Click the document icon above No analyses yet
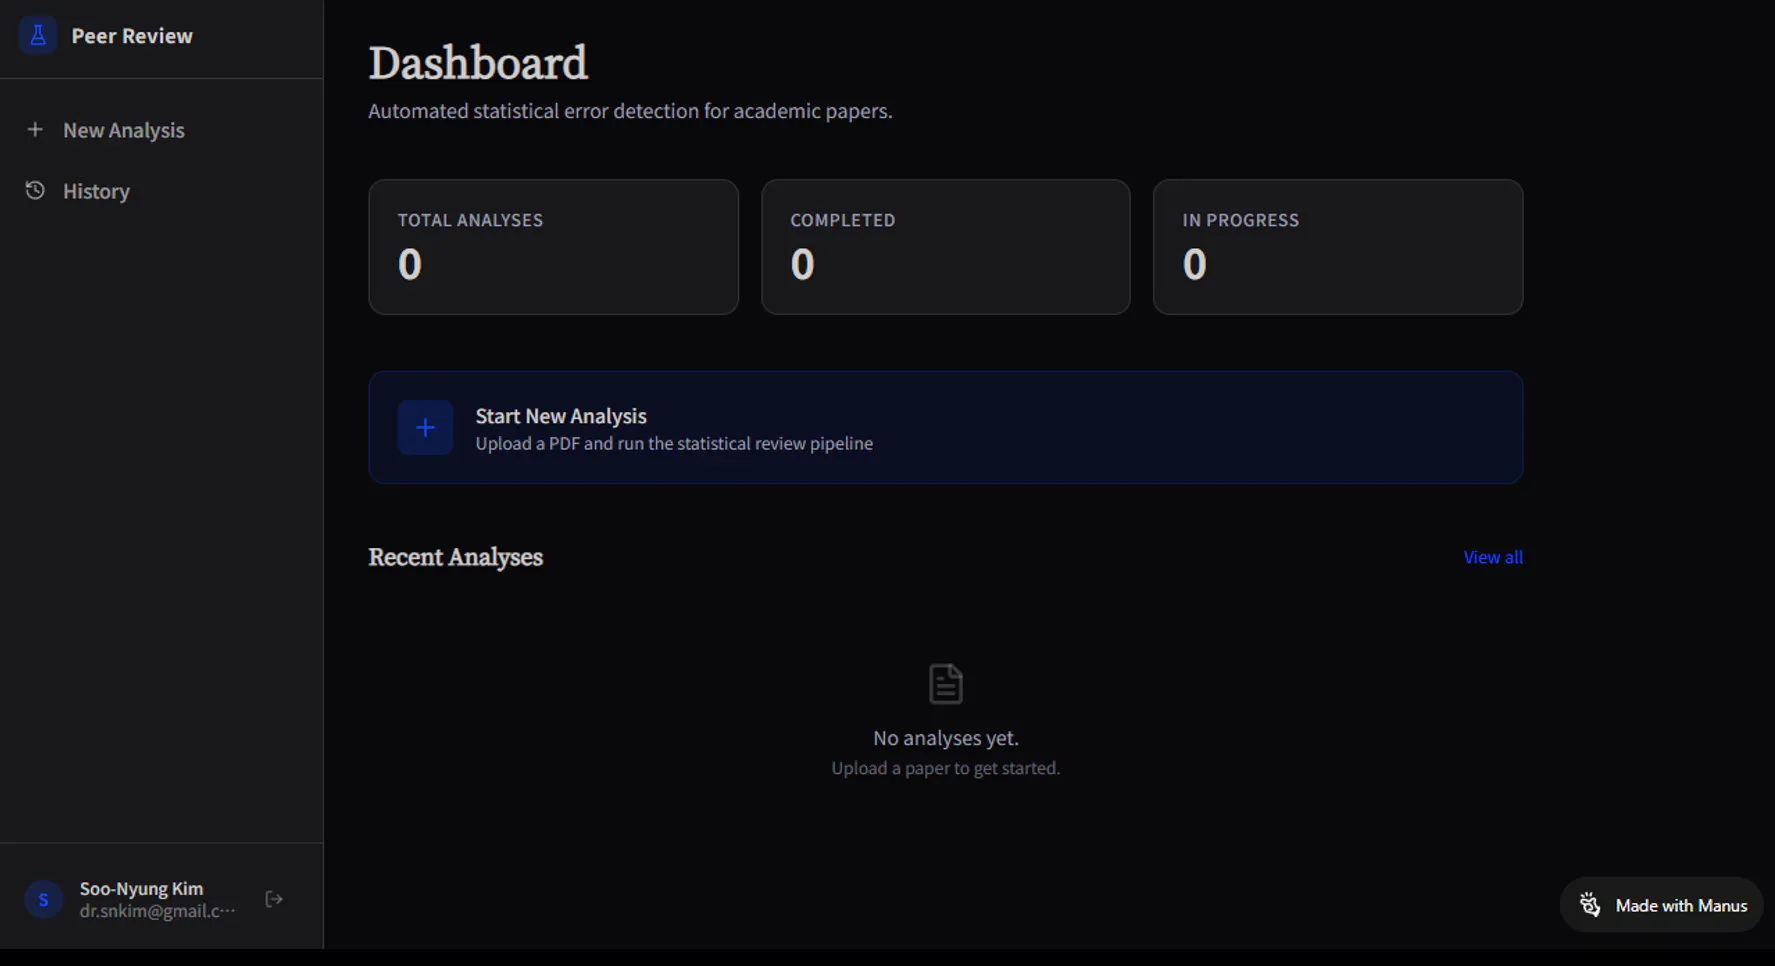This screenshot has width=1775, height=966. (x=946, y=684)
